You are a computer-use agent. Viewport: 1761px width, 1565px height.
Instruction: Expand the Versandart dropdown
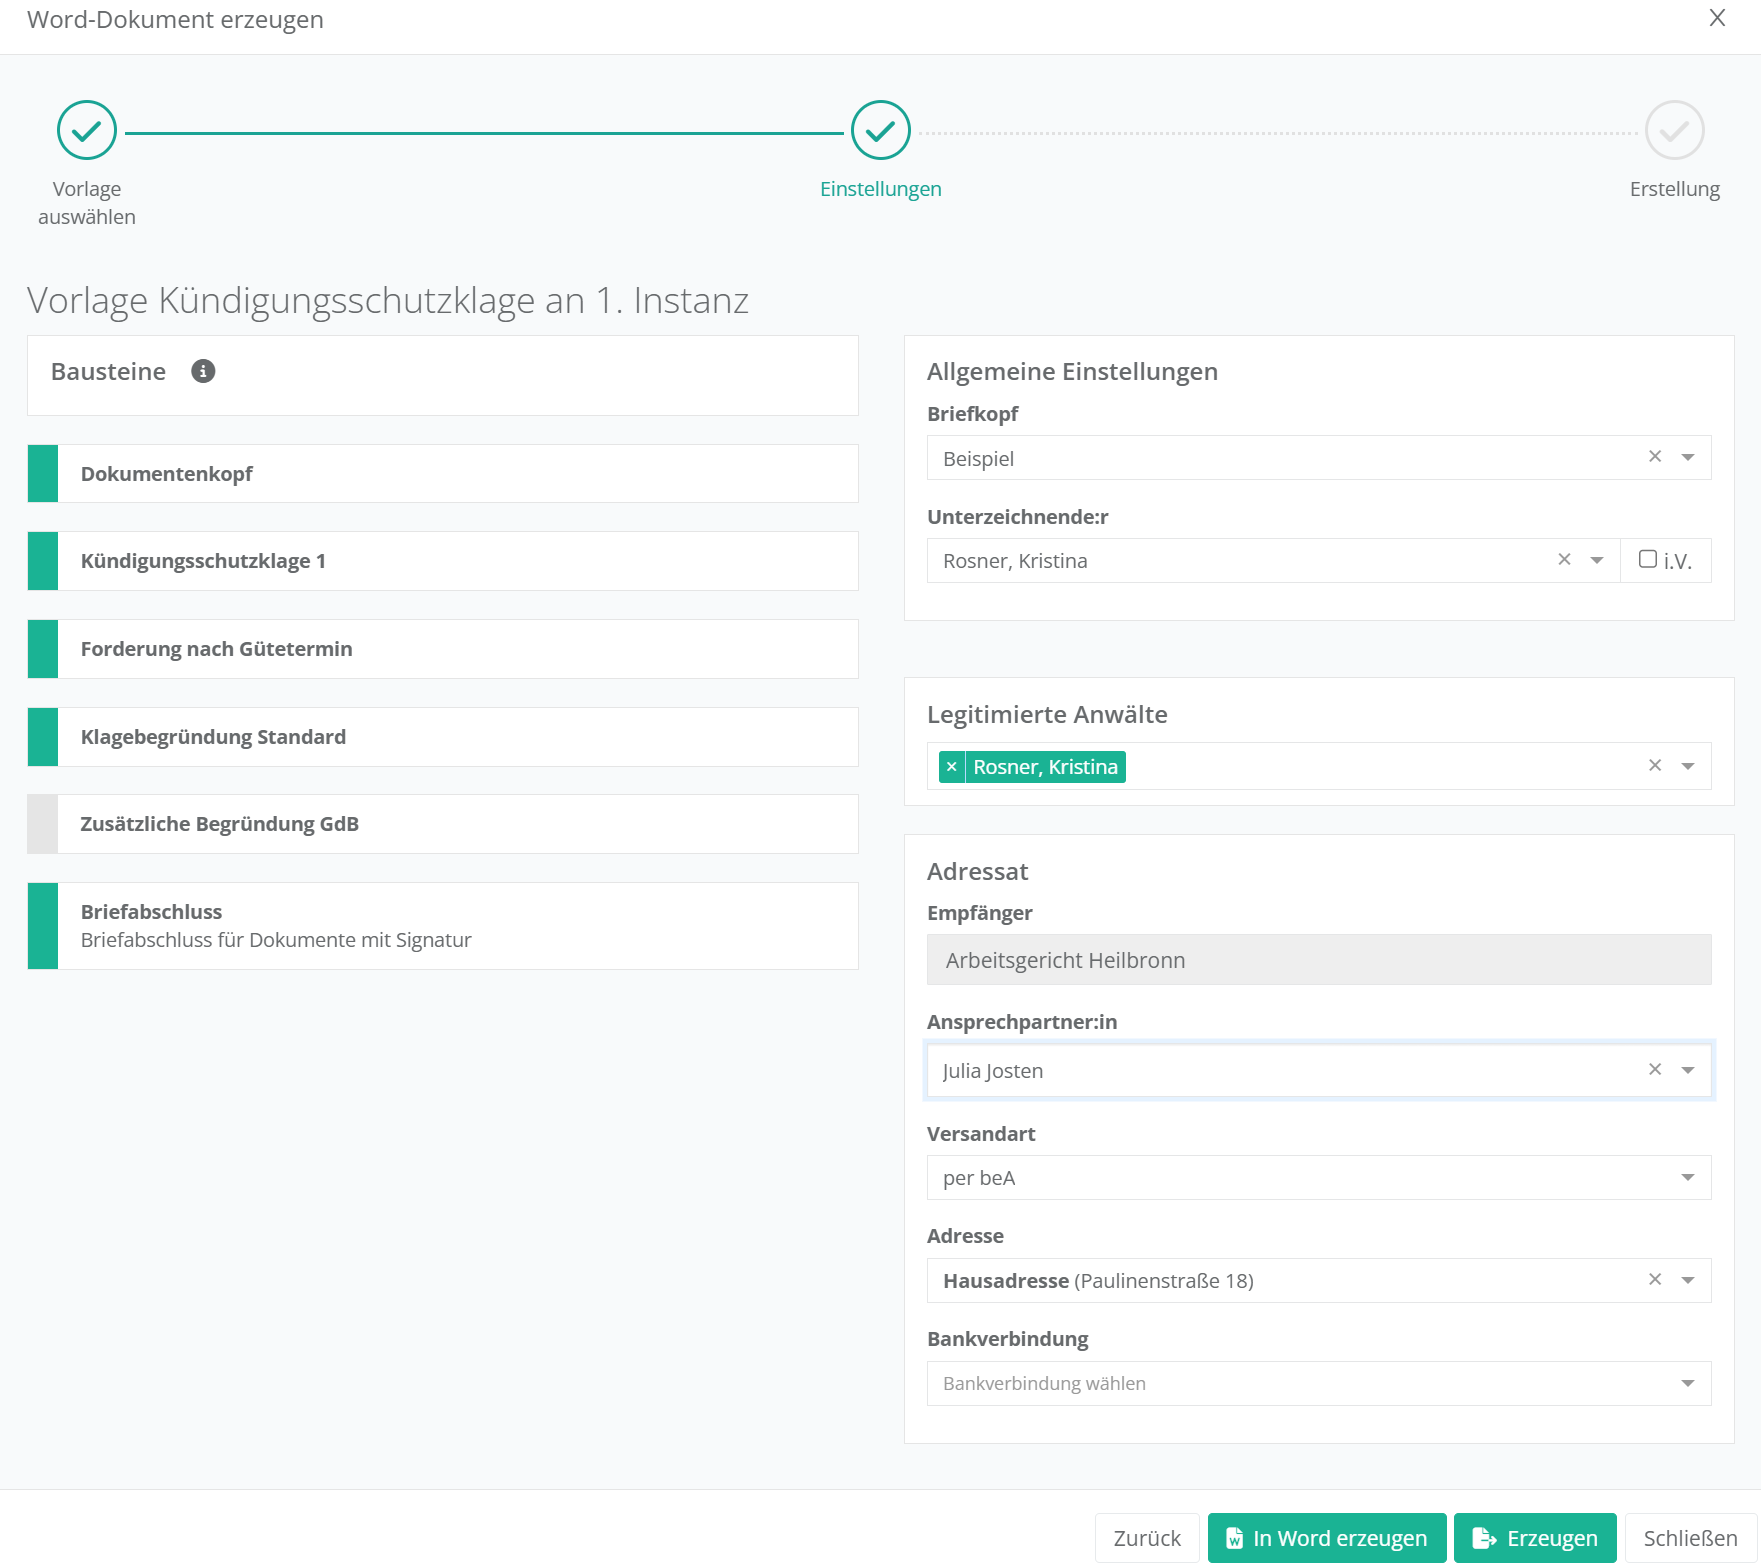pos(1688,1178)
